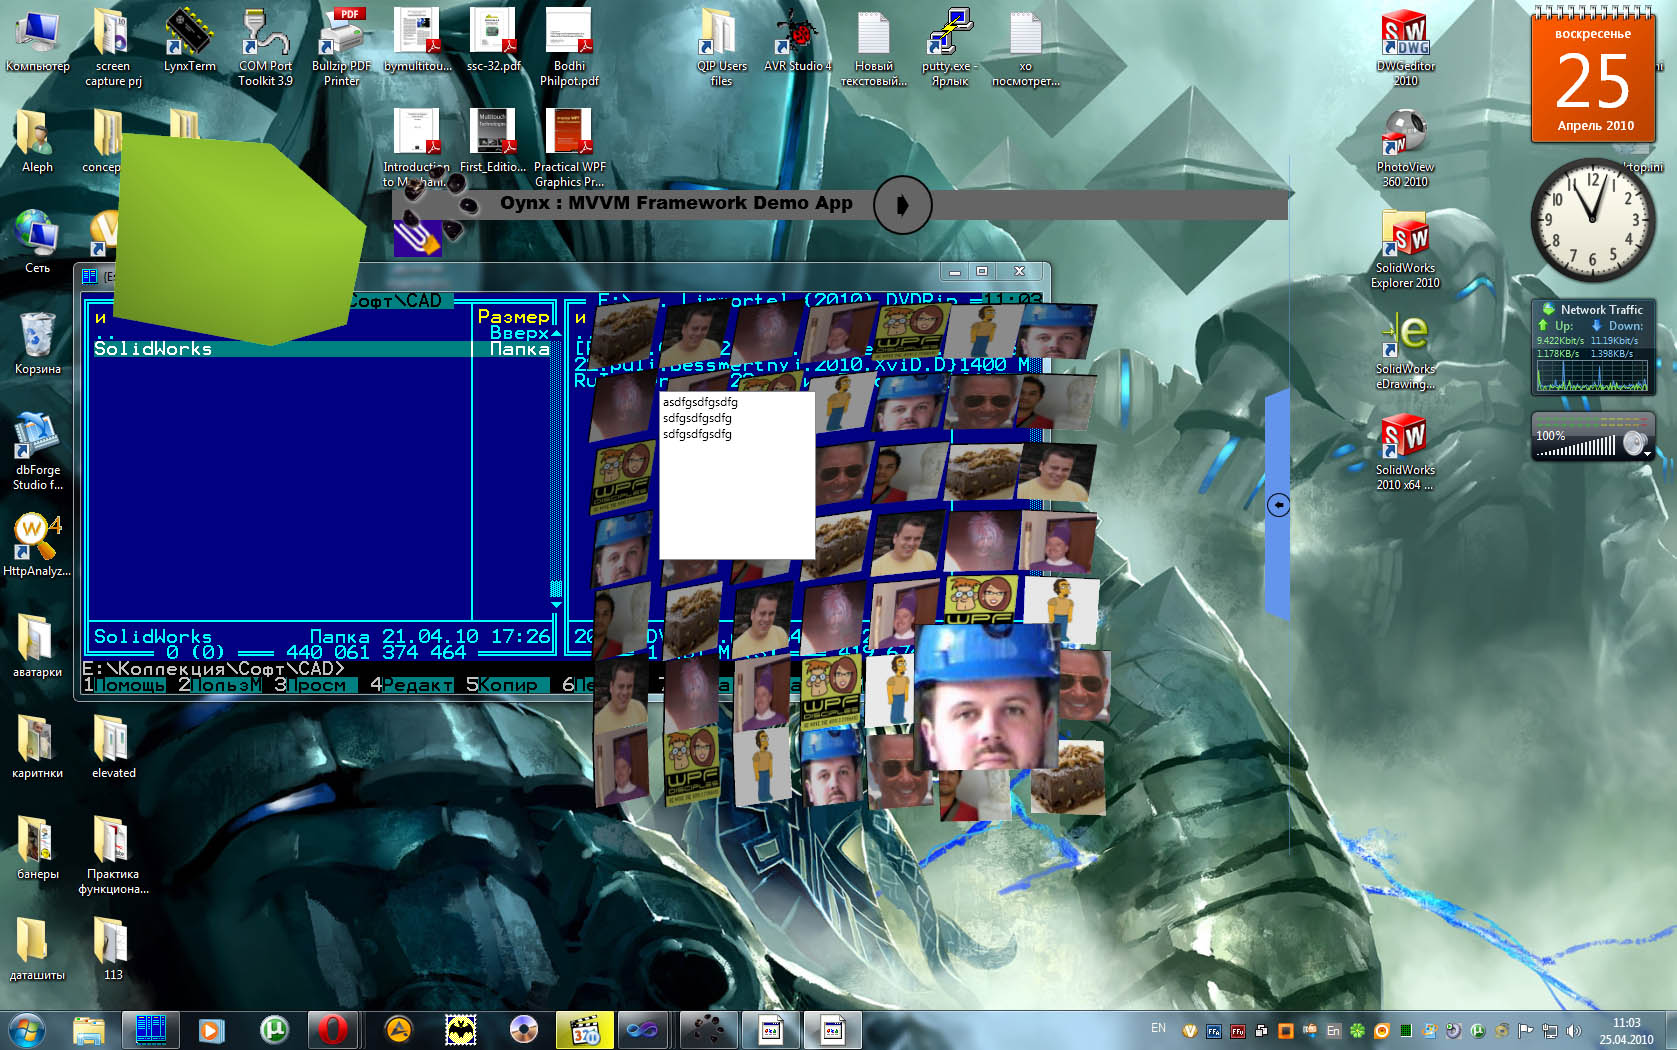The height and width of the screenshot is (1050, 1677).
Task: Select the large blue hard hat thumbnail
Action: point(986,697)
